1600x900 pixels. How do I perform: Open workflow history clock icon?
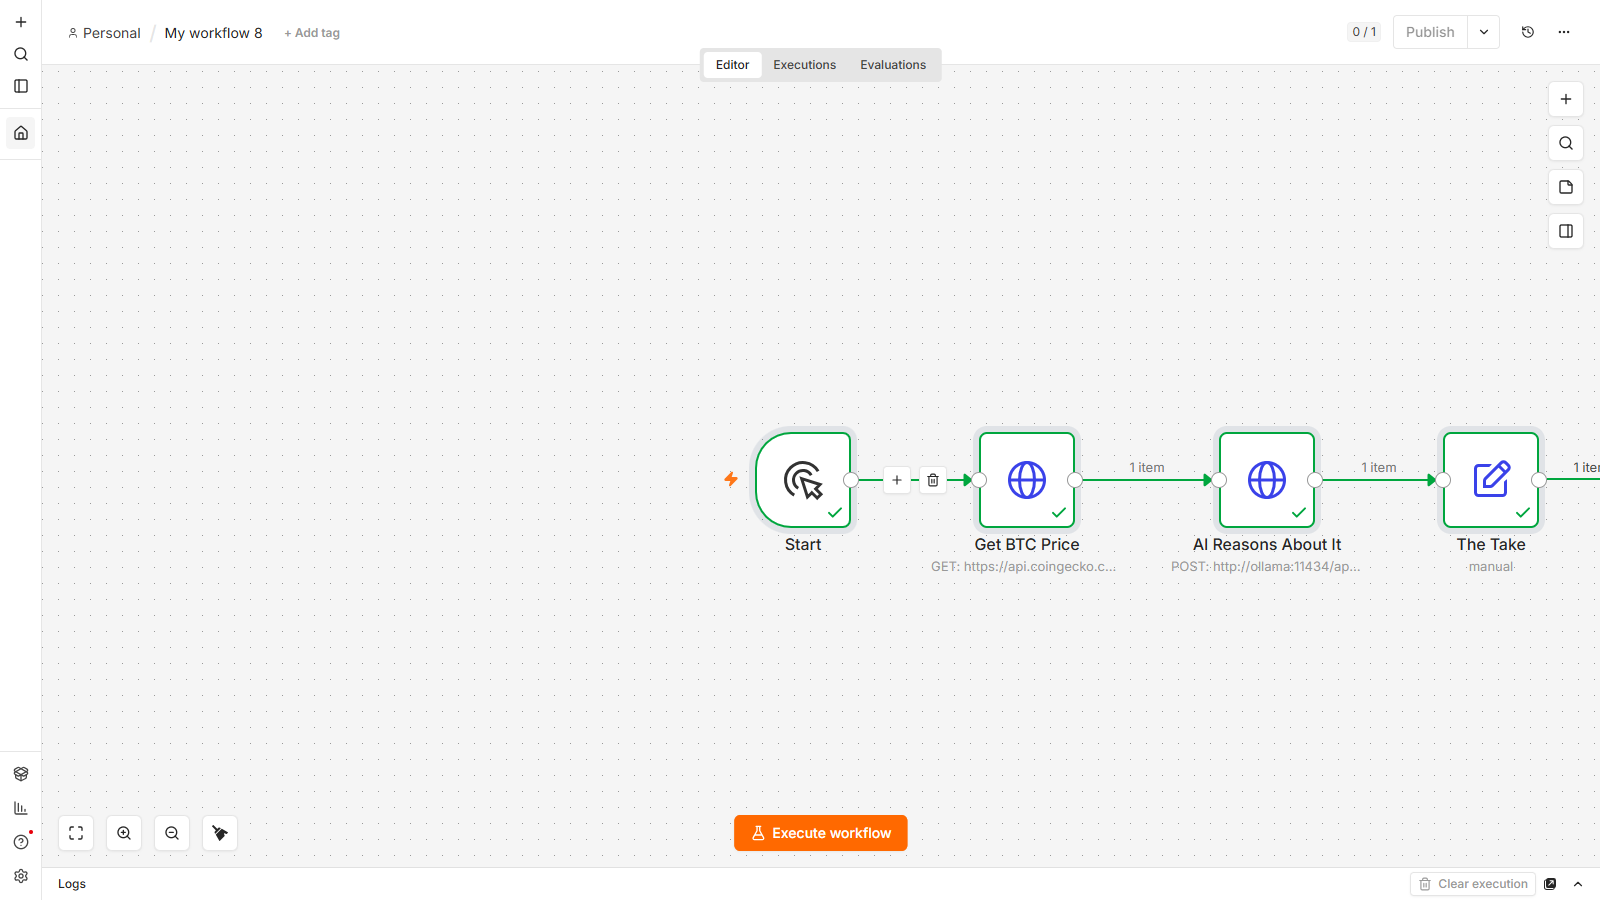[x=1528, y=32]
